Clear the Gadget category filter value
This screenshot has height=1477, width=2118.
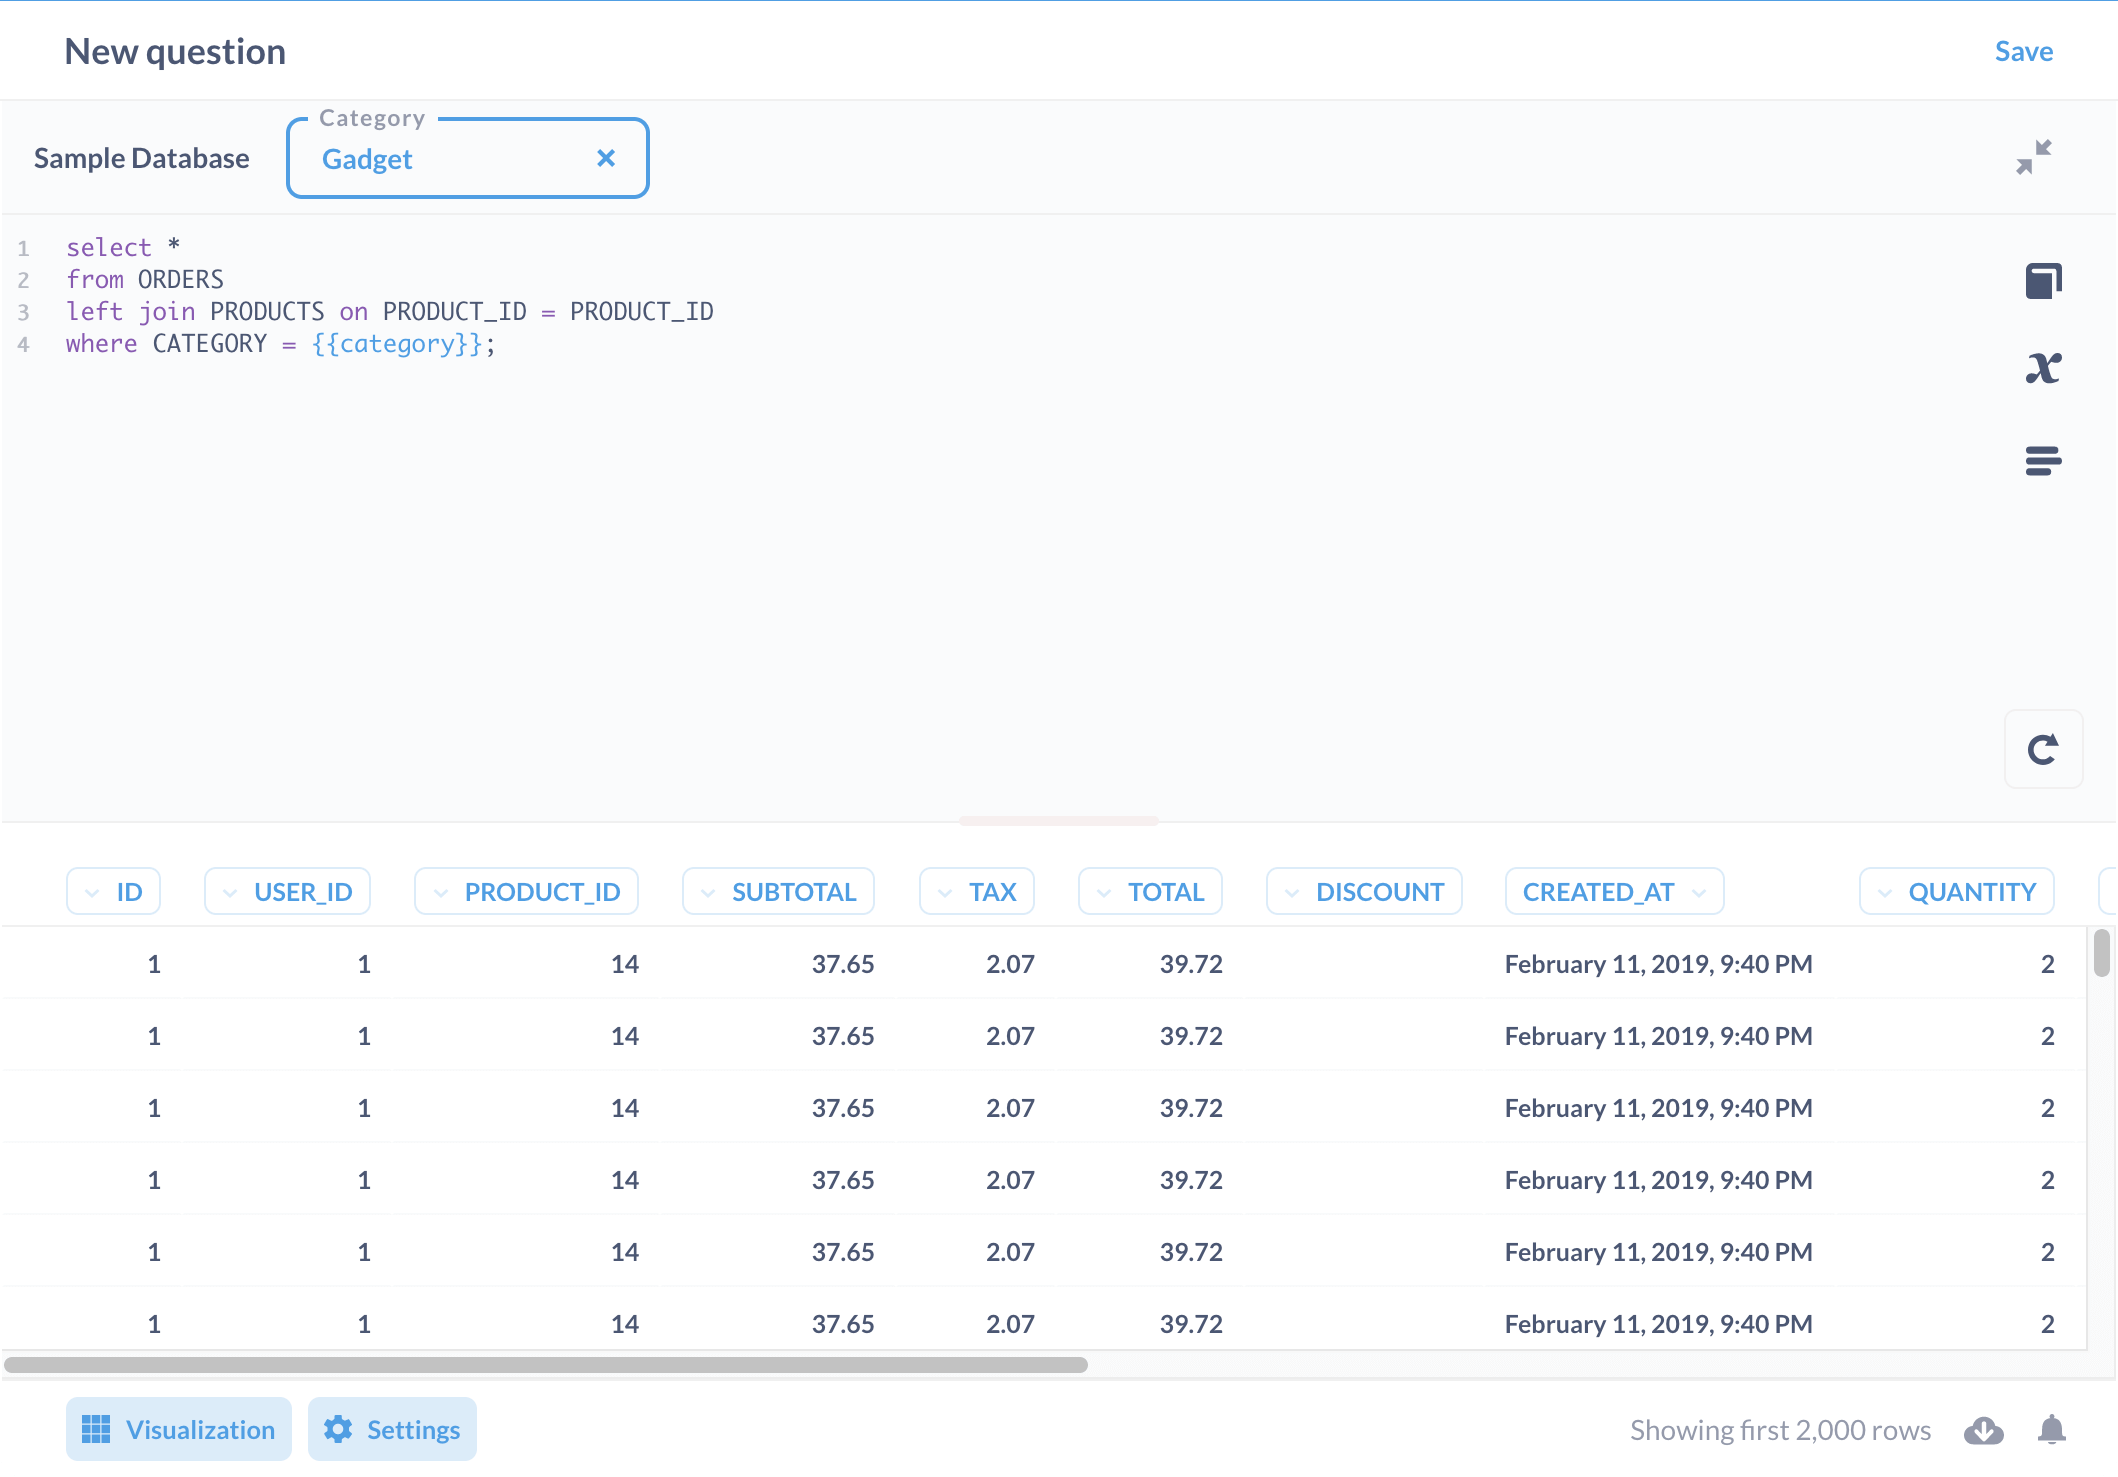pyautogui.click(x=606, y=158)
